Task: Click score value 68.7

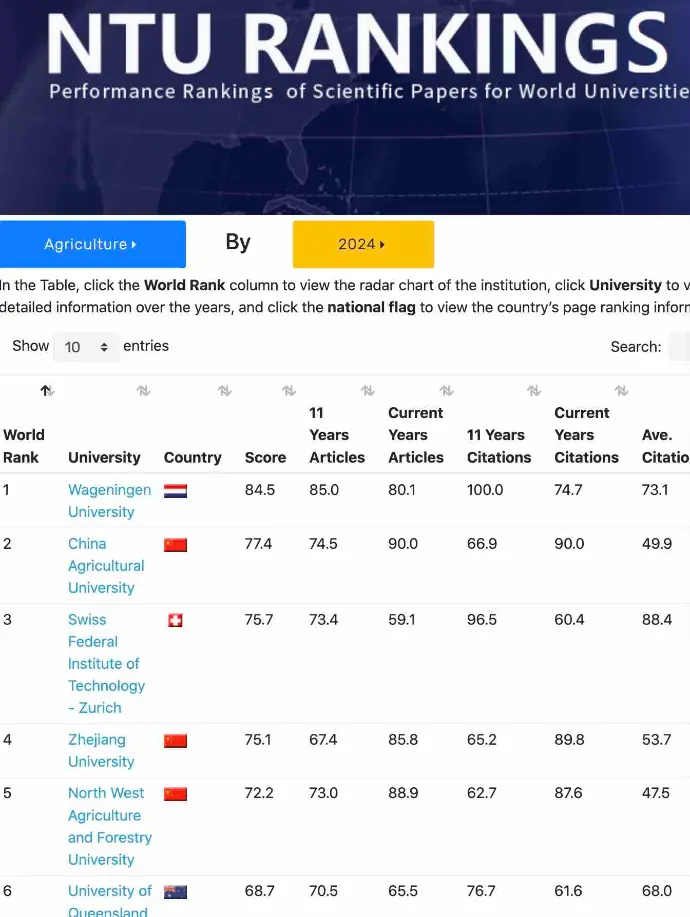Action: click(x=259, y=891)
